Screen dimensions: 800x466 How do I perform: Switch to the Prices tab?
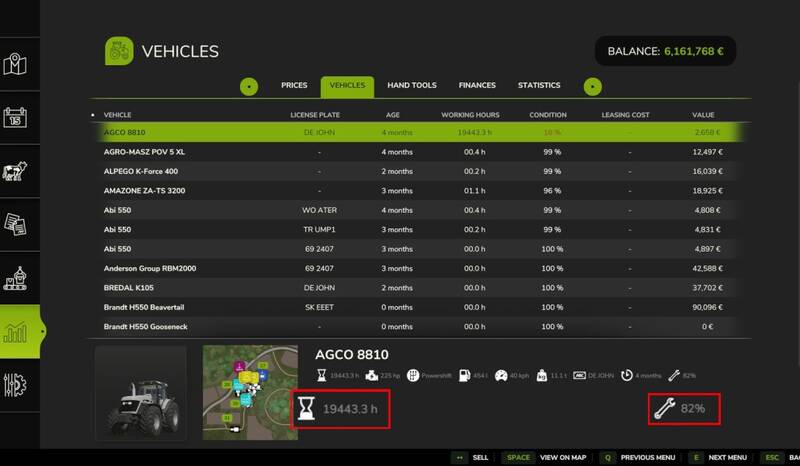click(x=294, y=86)
